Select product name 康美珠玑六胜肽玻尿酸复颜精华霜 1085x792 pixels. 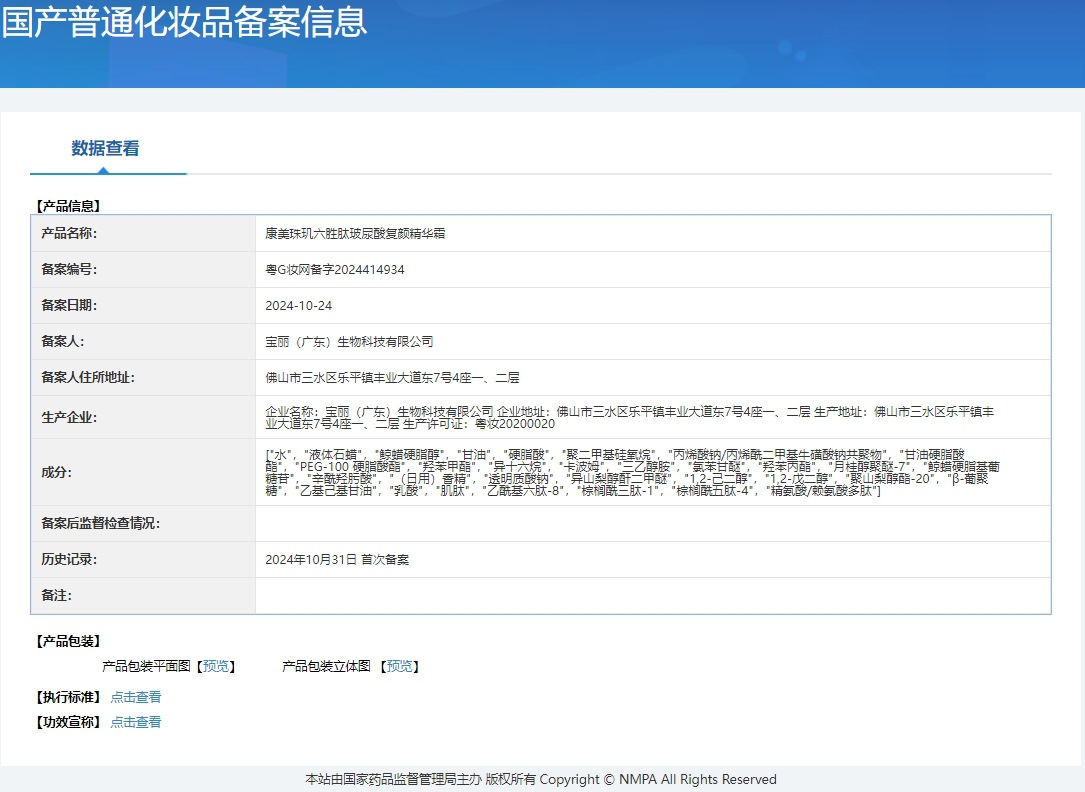[355, 234]
